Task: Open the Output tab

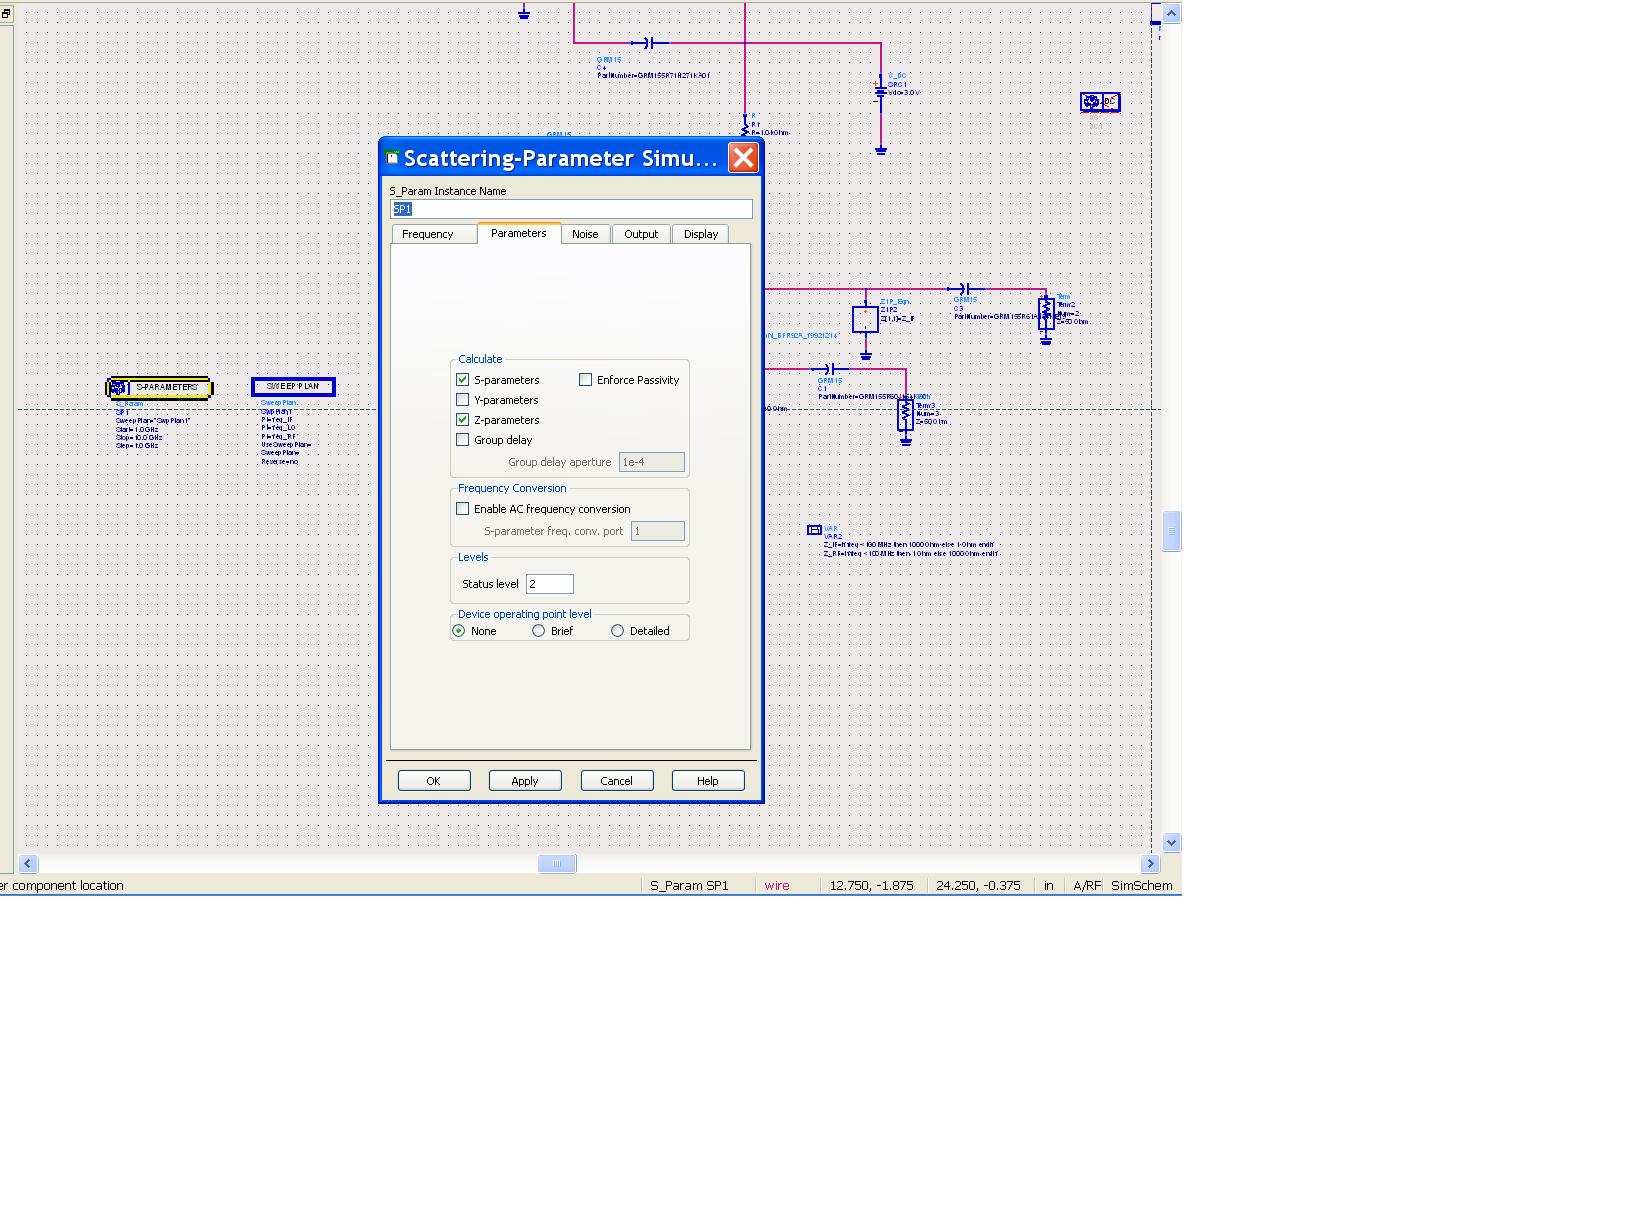Action: pos(641,234)
